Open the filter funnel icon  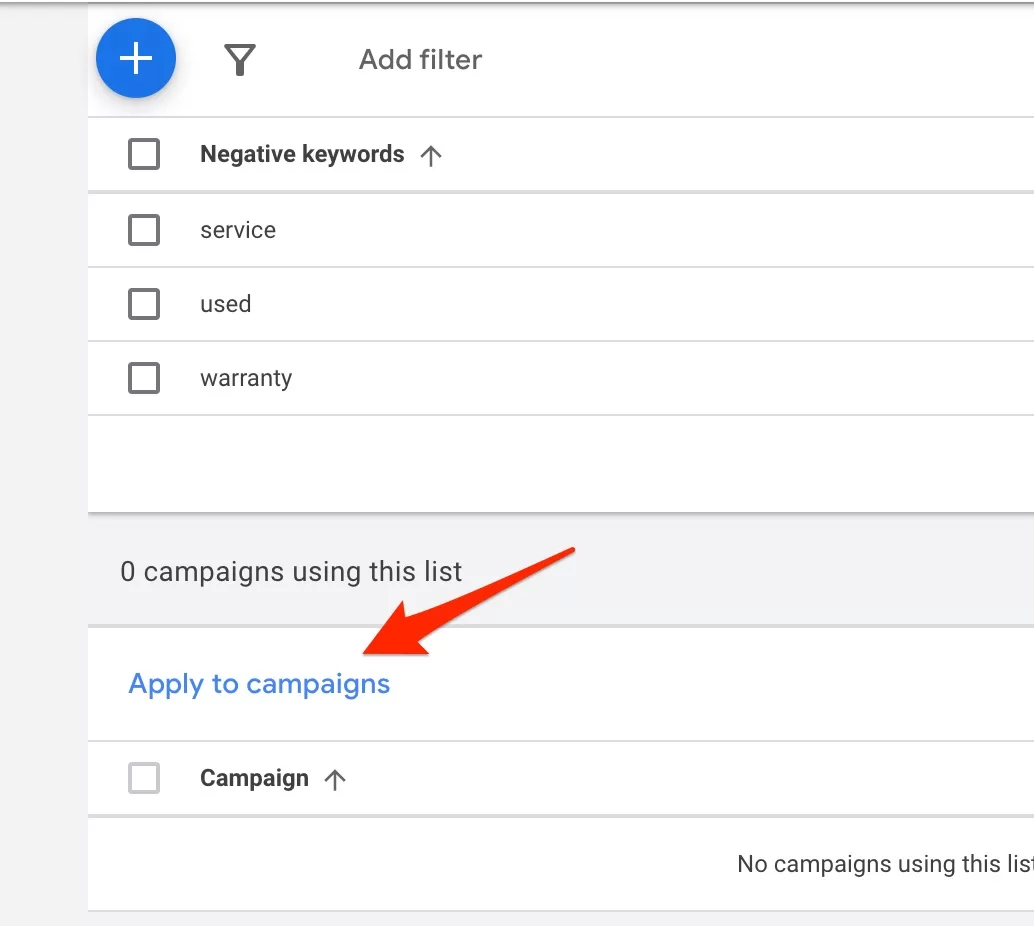(239, 60)
